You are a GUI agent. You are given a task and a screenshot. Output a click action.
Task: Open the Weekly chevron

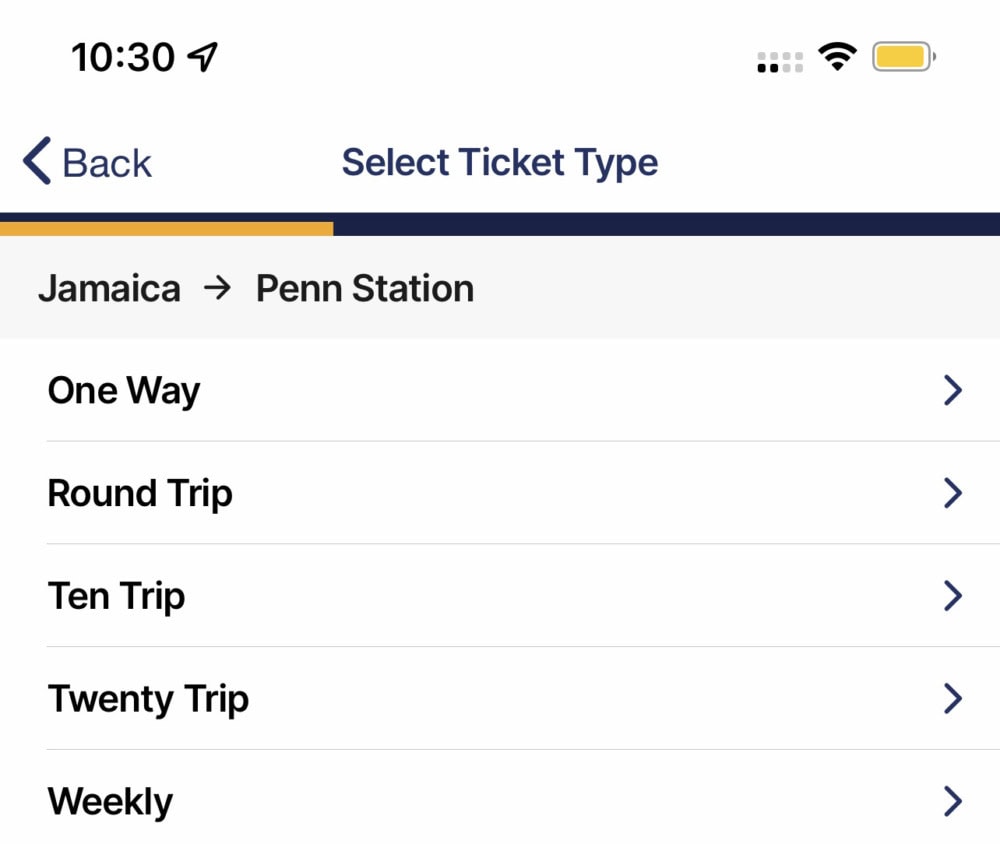click(953, 801)
